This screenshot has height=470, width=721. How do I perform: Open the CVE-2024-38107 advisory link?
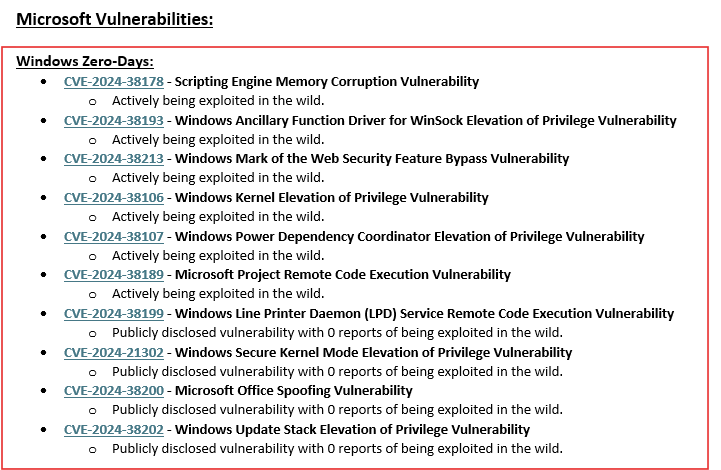(113, 237)
